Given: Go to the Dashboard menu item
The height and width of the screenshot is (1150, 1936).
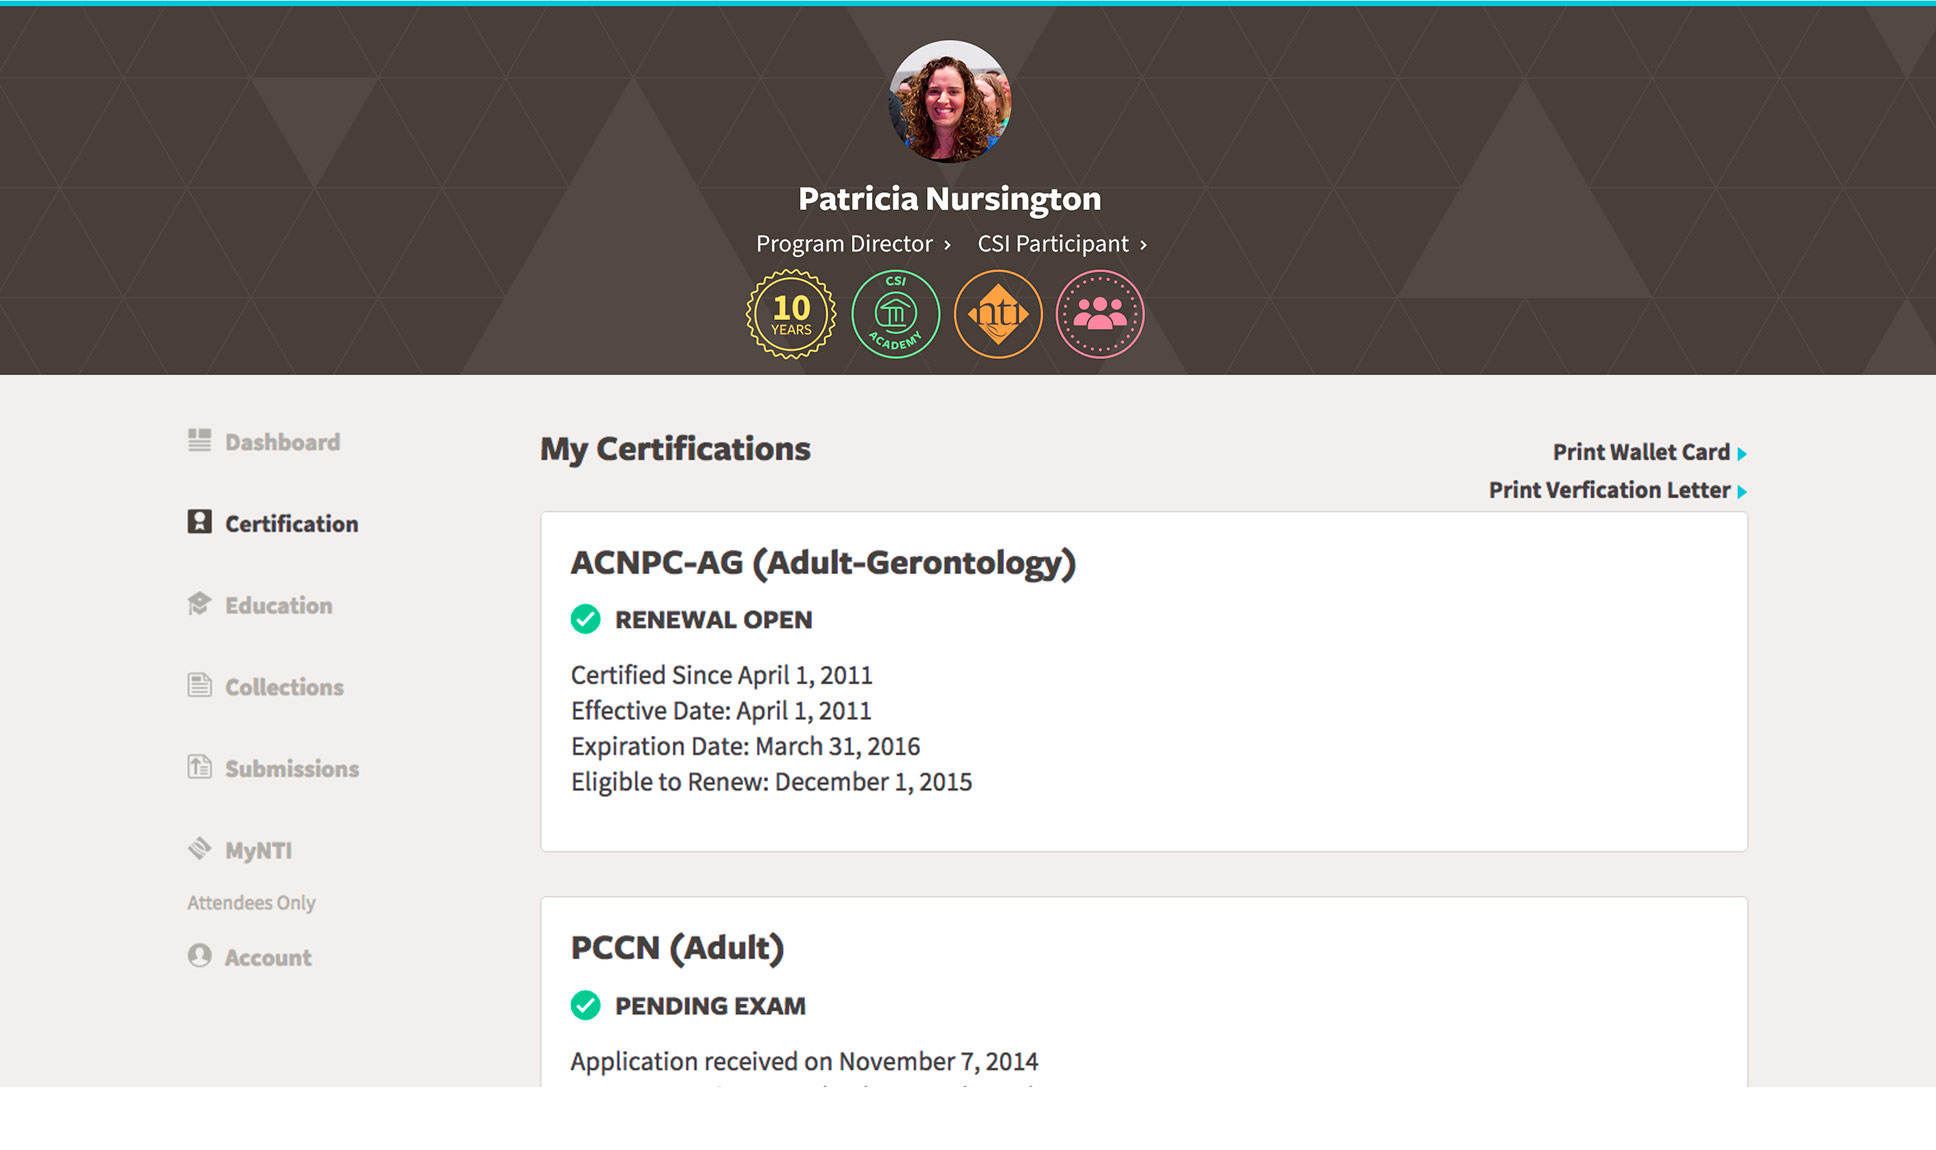Looking at the screenshot, I should tap(282, 441).
